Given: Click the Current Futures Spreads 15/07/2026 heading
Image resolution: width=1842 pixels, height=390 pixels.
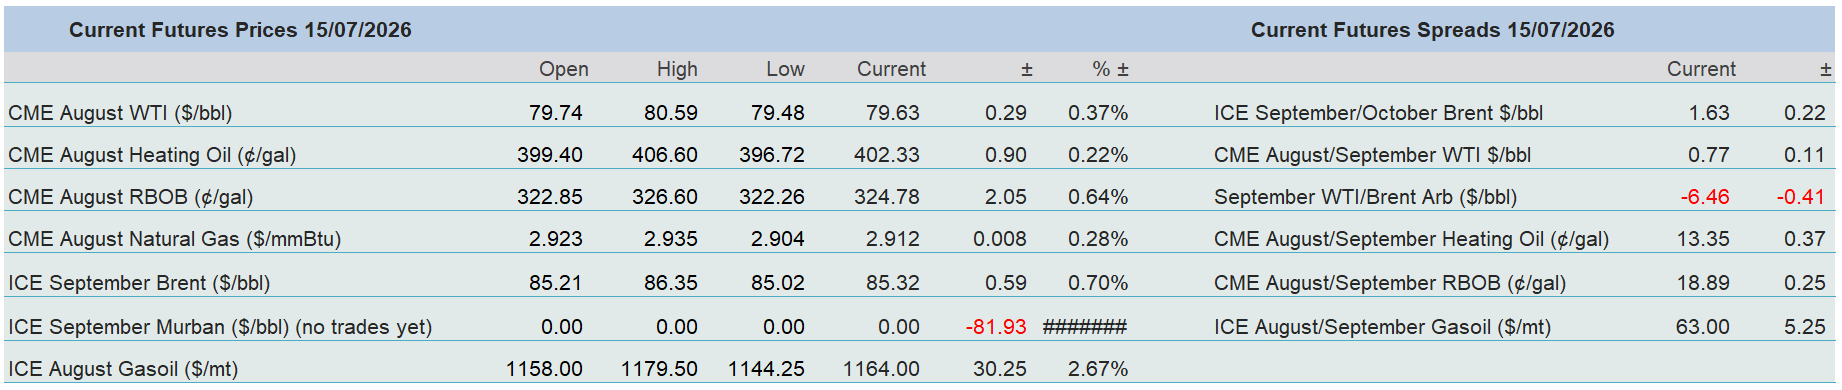Looking at the screenshot, I should tap(1432, 30).
